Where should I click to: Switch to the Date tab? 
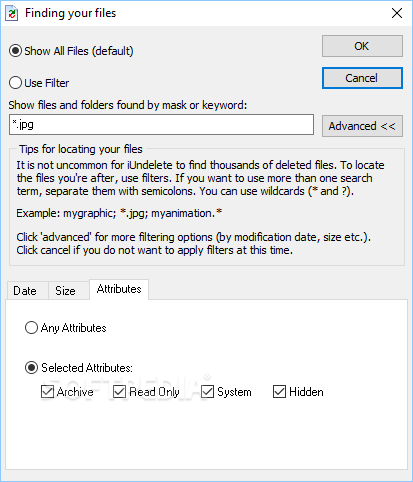pyautogui.click(x=25, y=291)
